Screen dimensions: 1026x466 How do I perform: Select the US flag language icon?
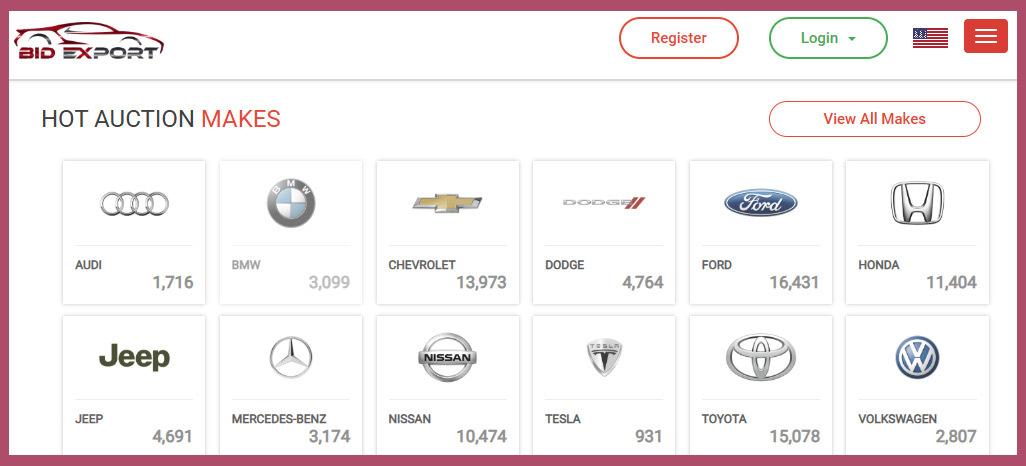(930, 38)
